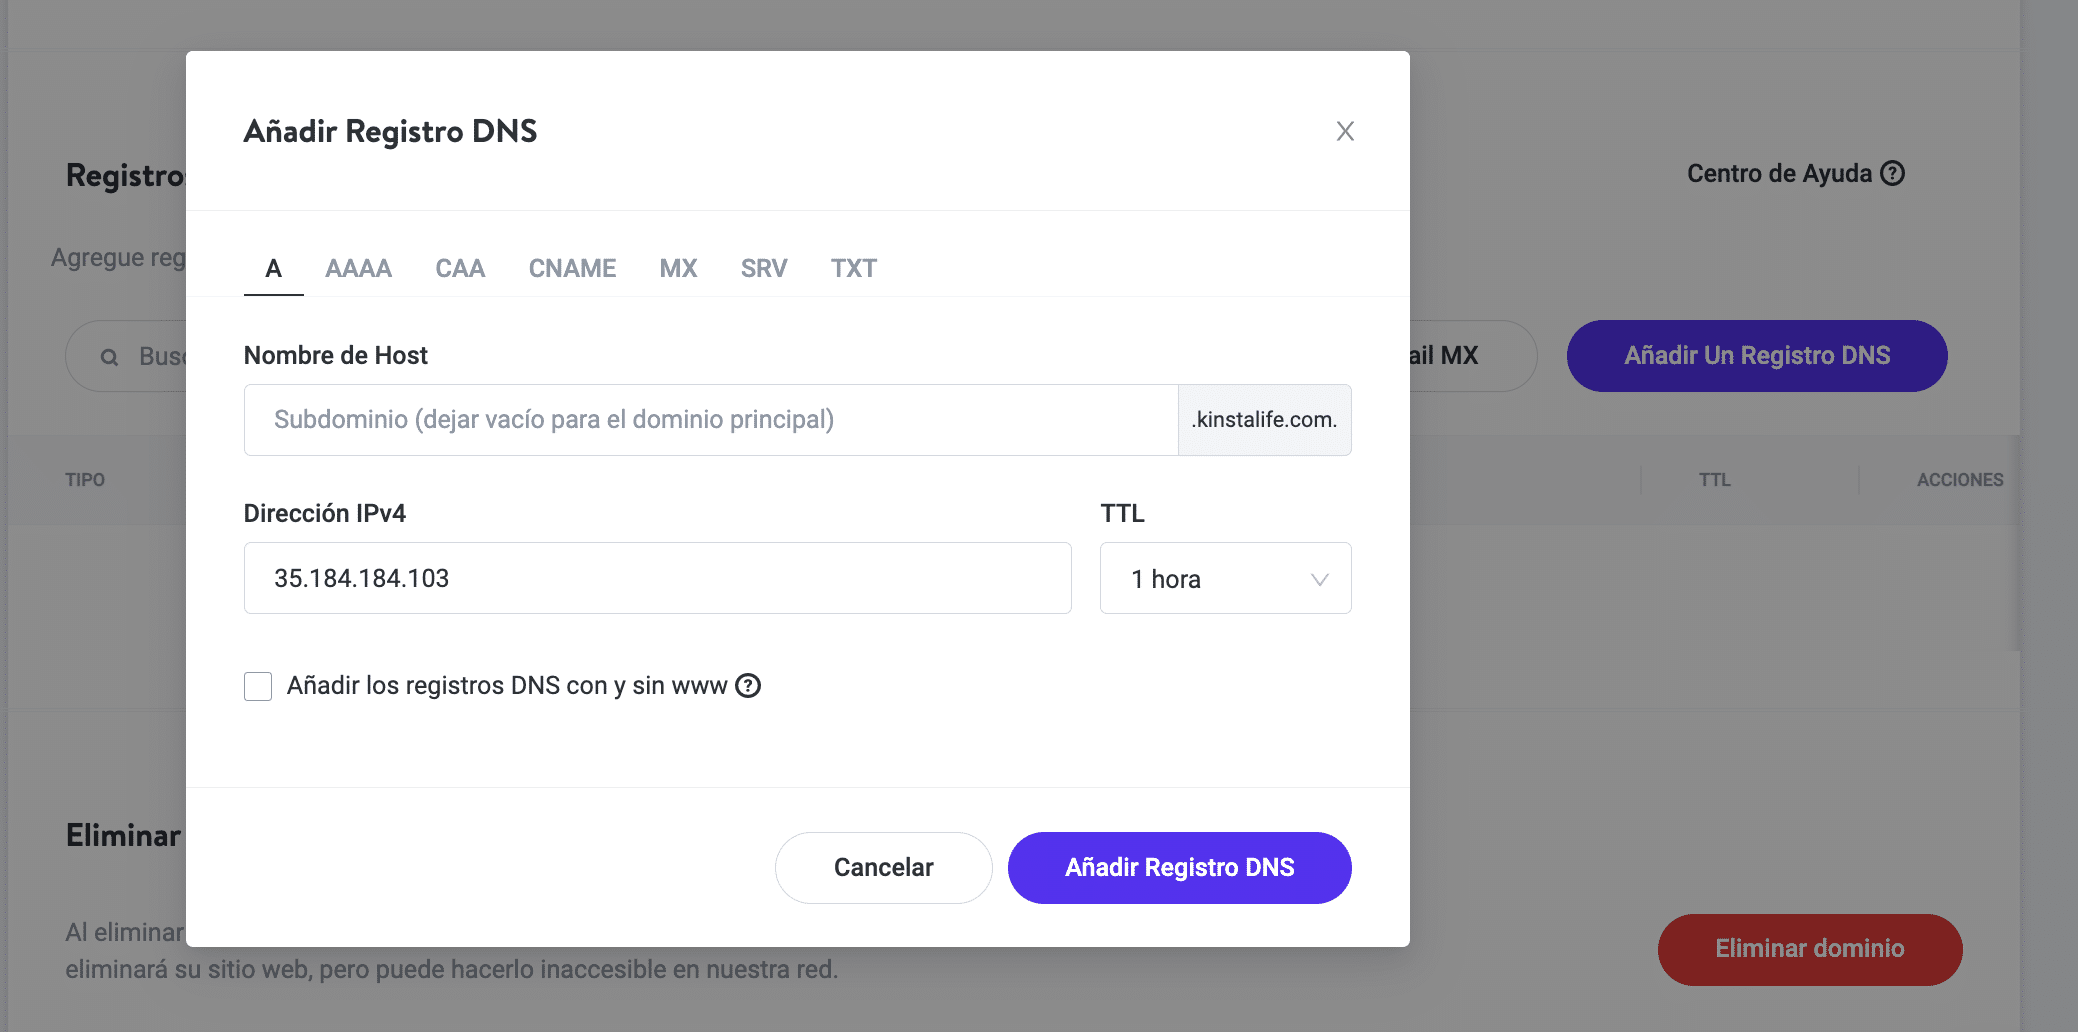Open the MX record tab
2078x1032 pixels.
tap(678, 268)
